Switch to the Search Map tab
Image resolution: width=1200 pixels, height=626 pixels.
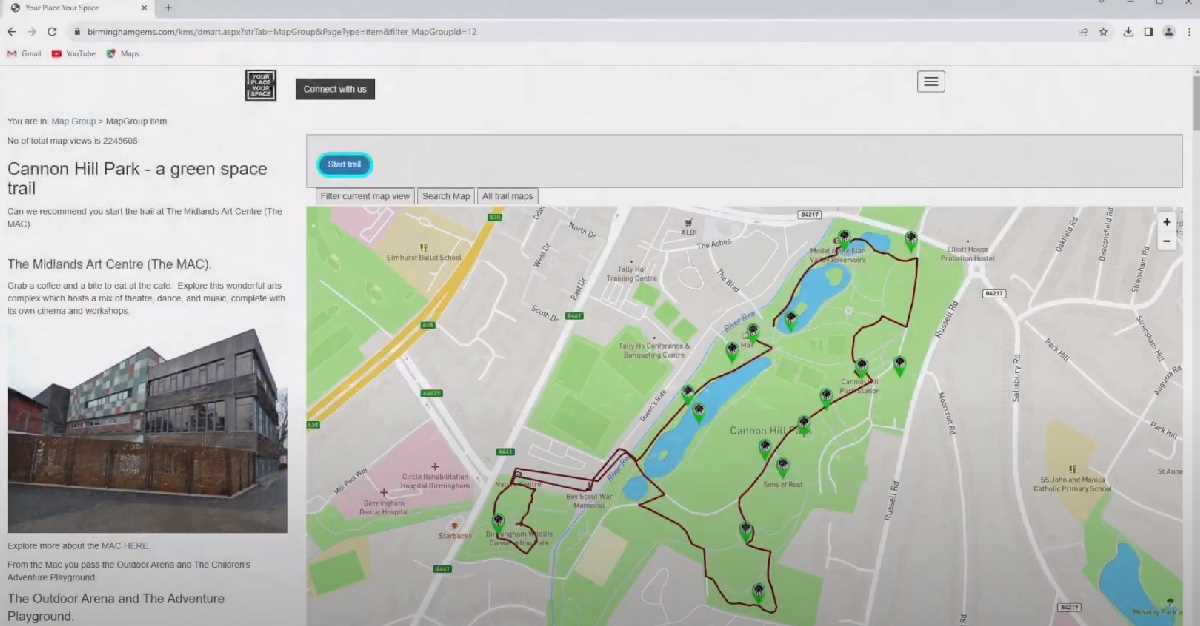click(446, 196)
